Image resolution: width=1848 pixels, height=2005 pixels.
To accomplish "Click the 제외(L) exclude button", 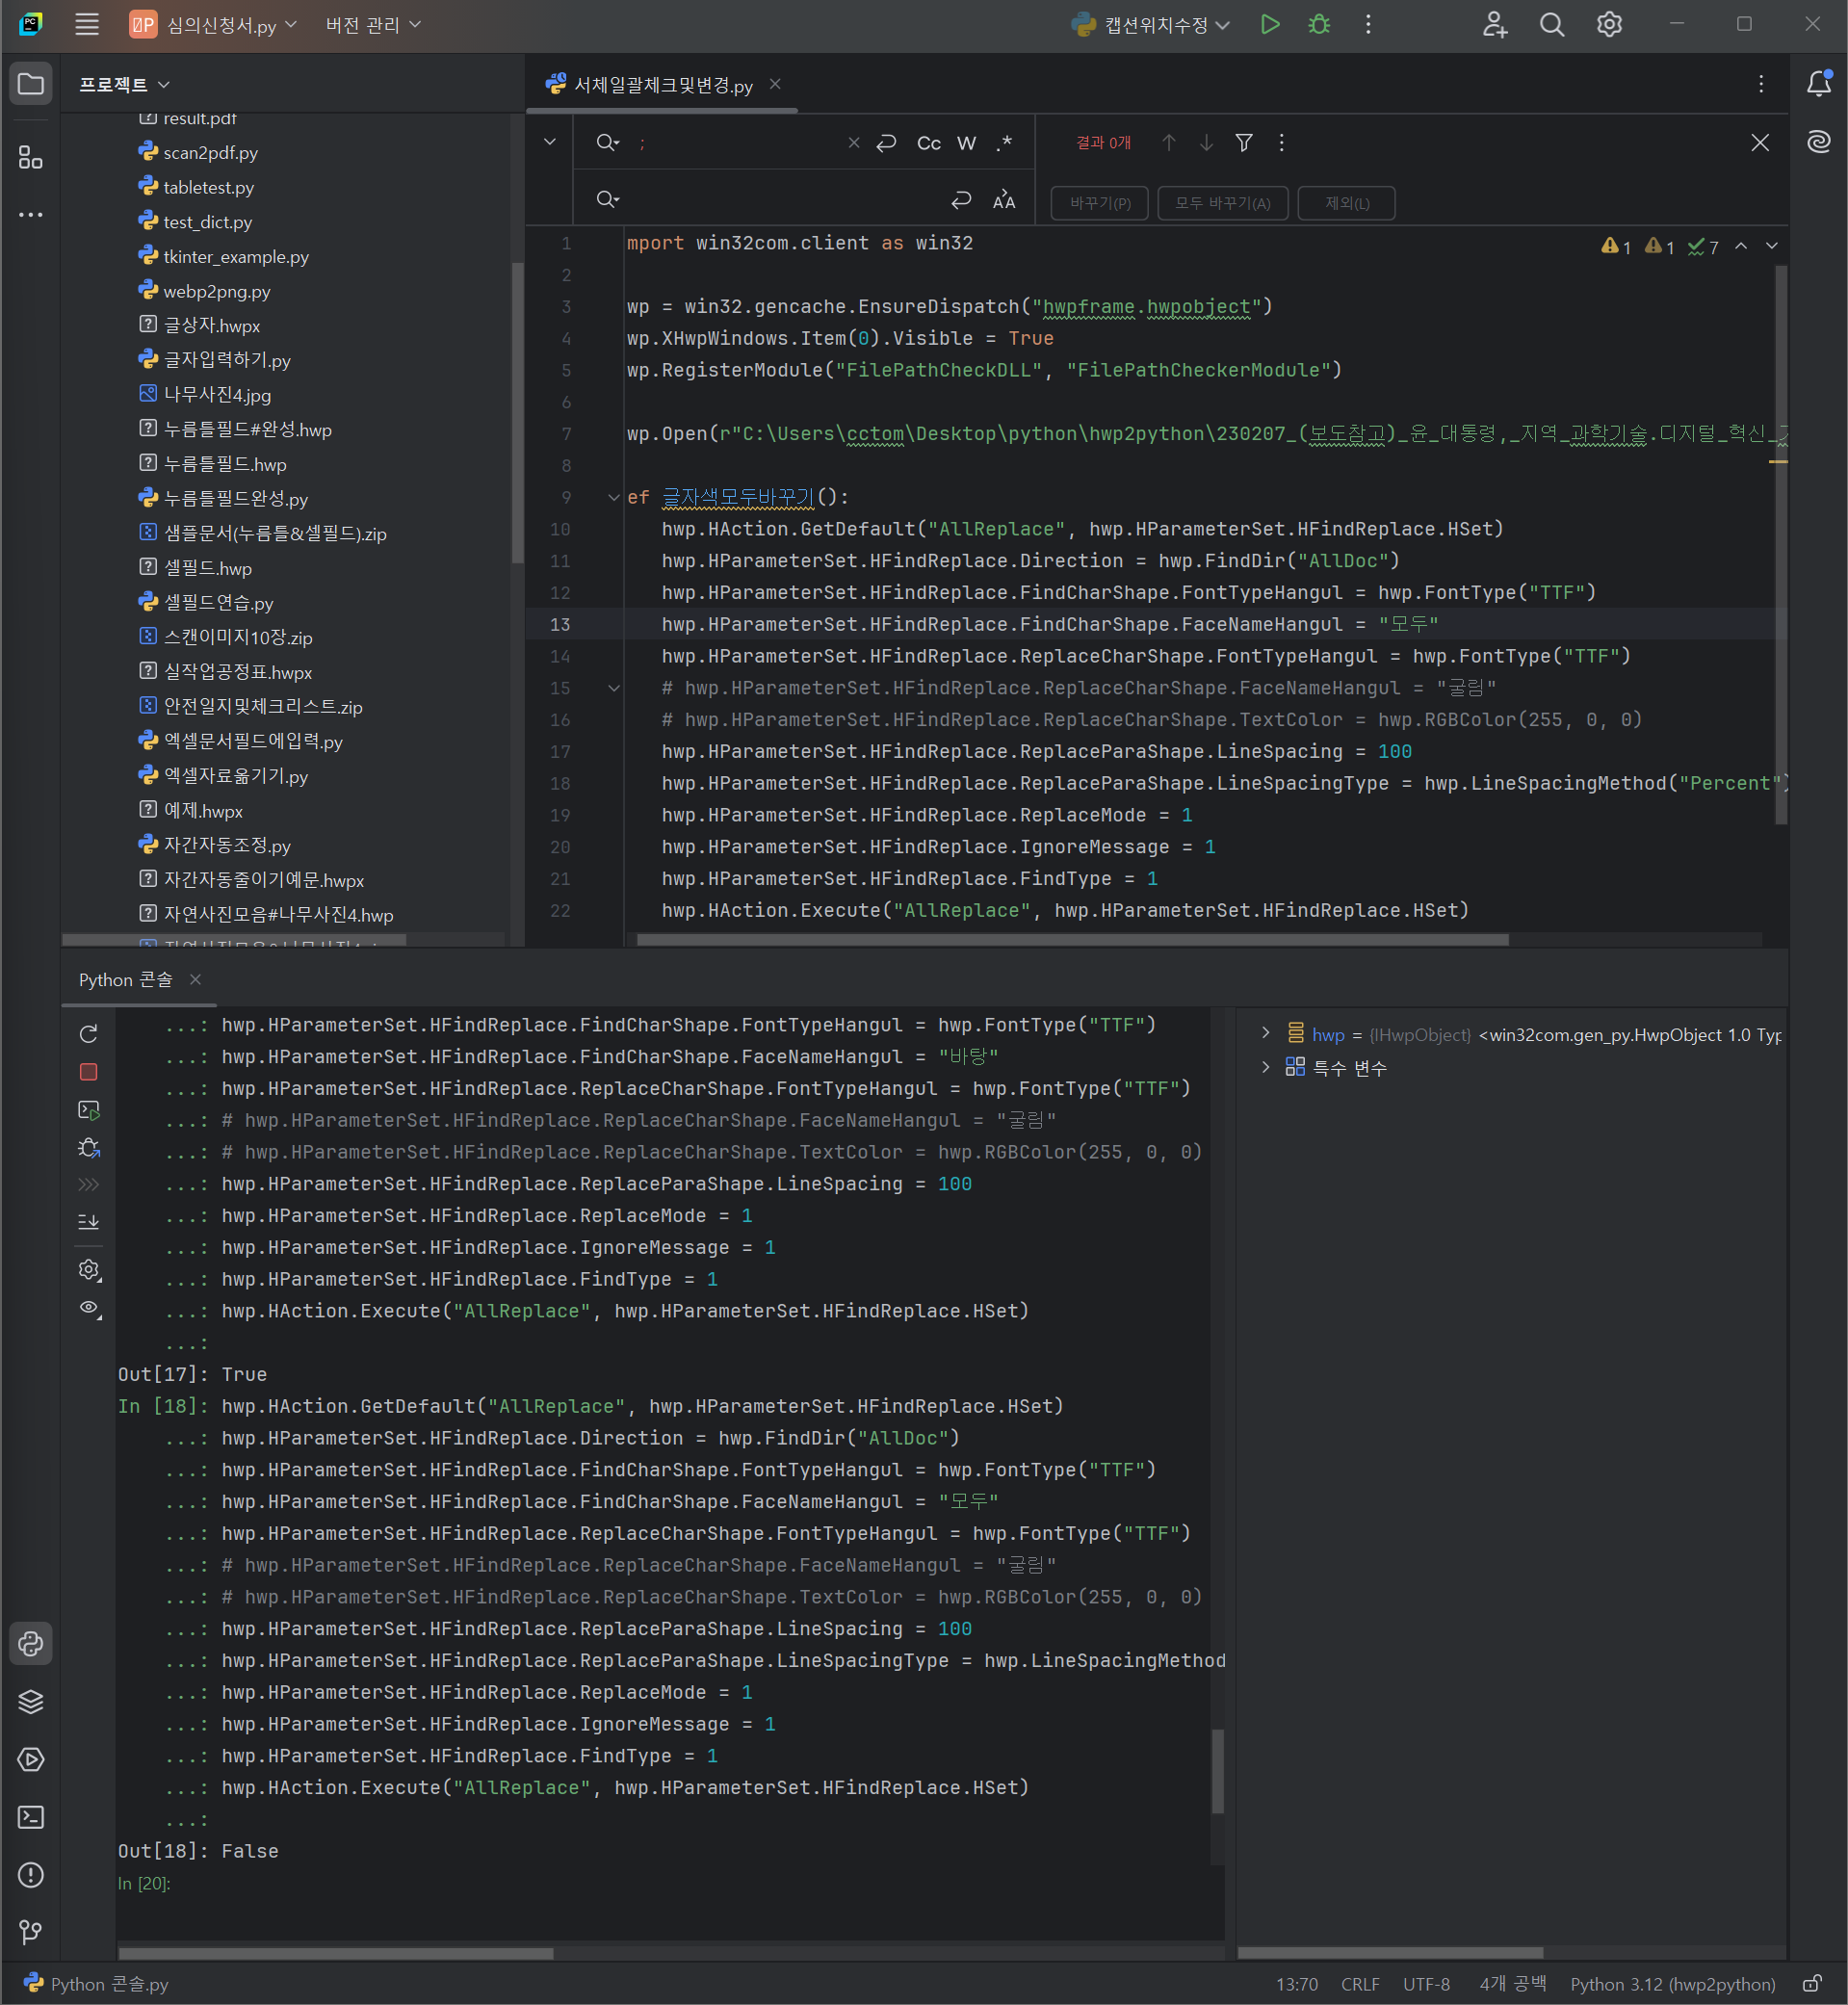I will 1346,203.
